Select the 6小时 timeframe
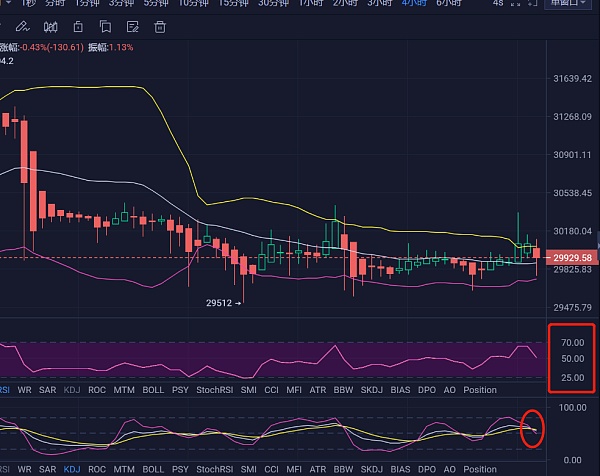 click(447, 3)
